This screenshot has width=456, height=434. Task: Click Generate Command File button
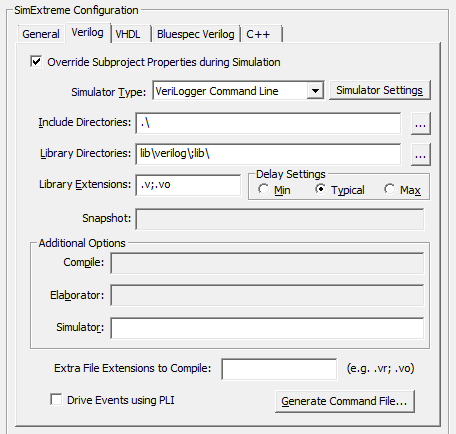[345, 401]
